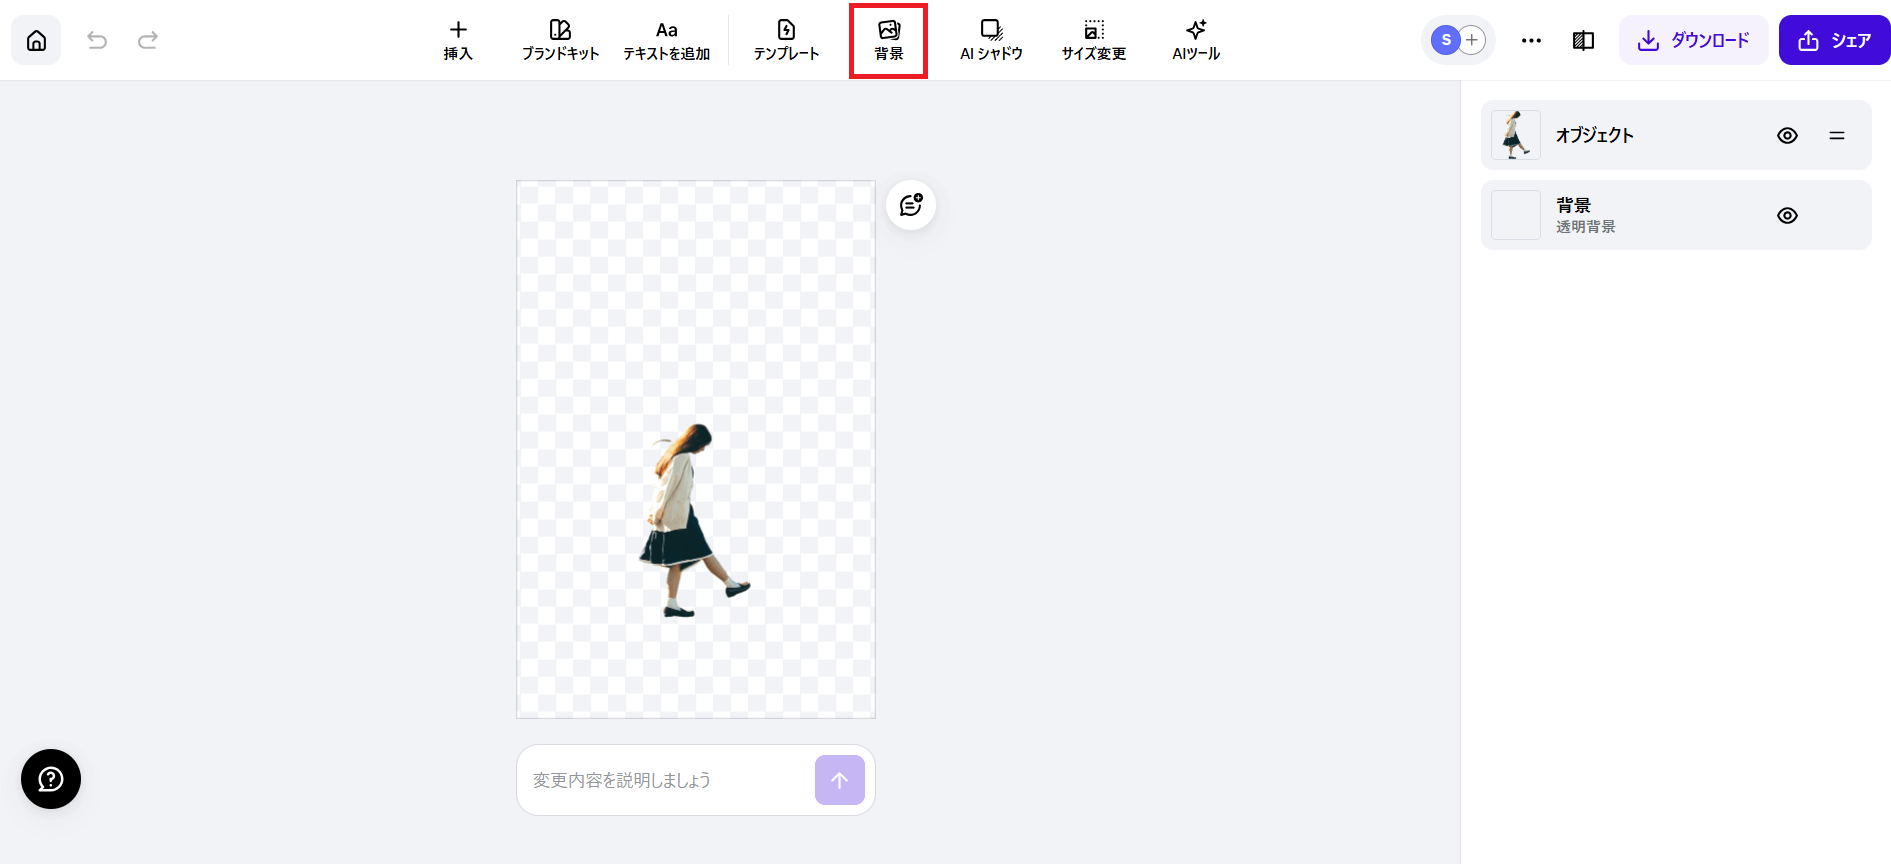Select the 背景 background tool

point(888,40)
